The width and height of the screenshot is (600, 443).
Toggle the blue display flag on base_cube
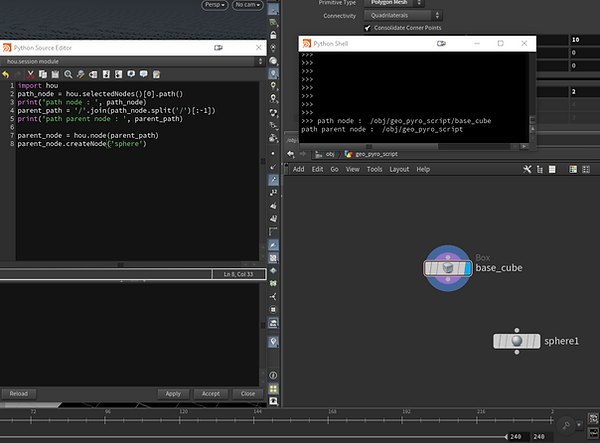(x=467, y=268)
